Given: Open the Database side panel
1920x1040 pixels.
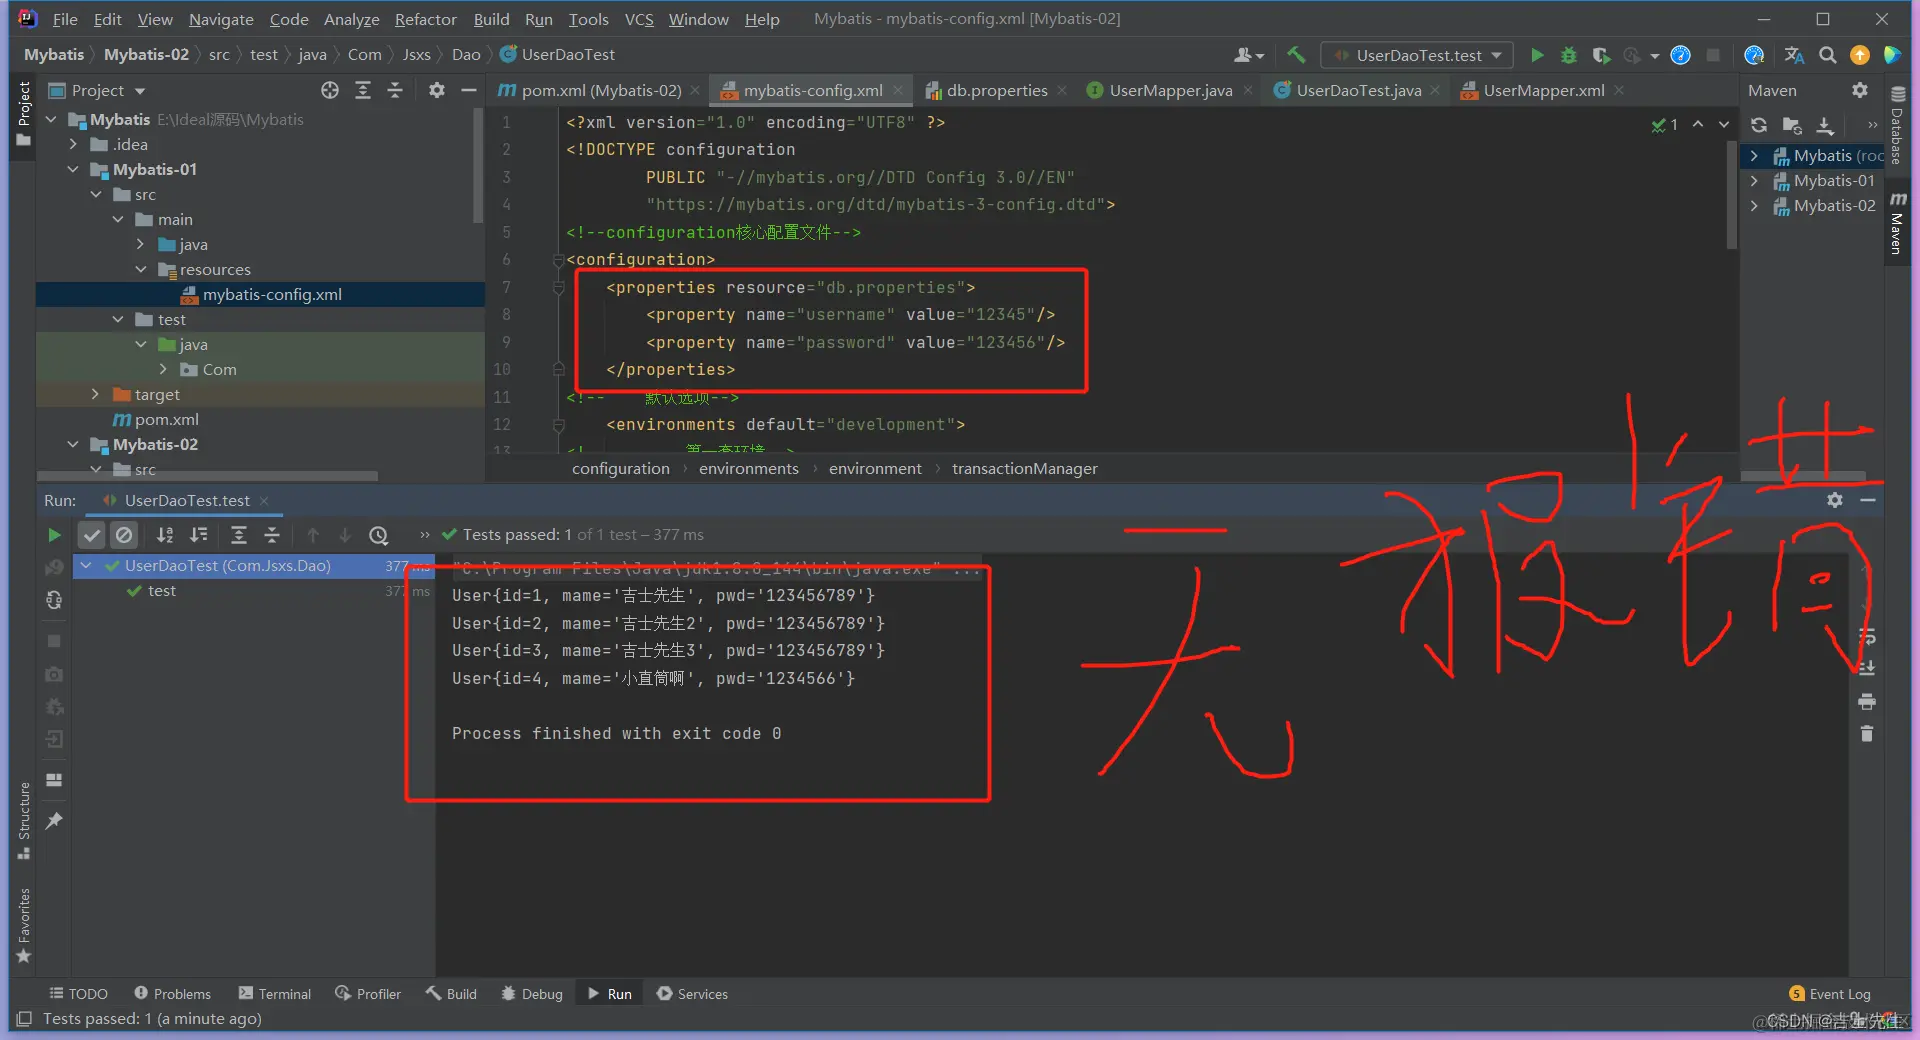Looking at the screenshot, I should (1897, 125).
